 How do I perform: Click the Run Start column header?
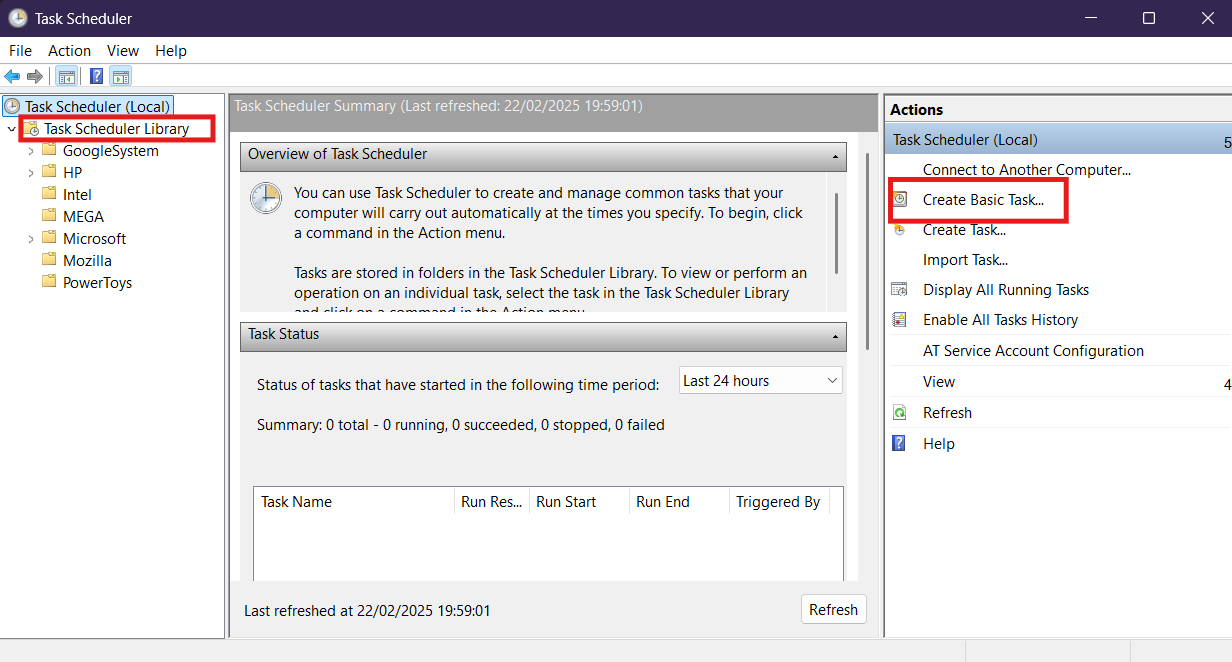pos(579,502)
